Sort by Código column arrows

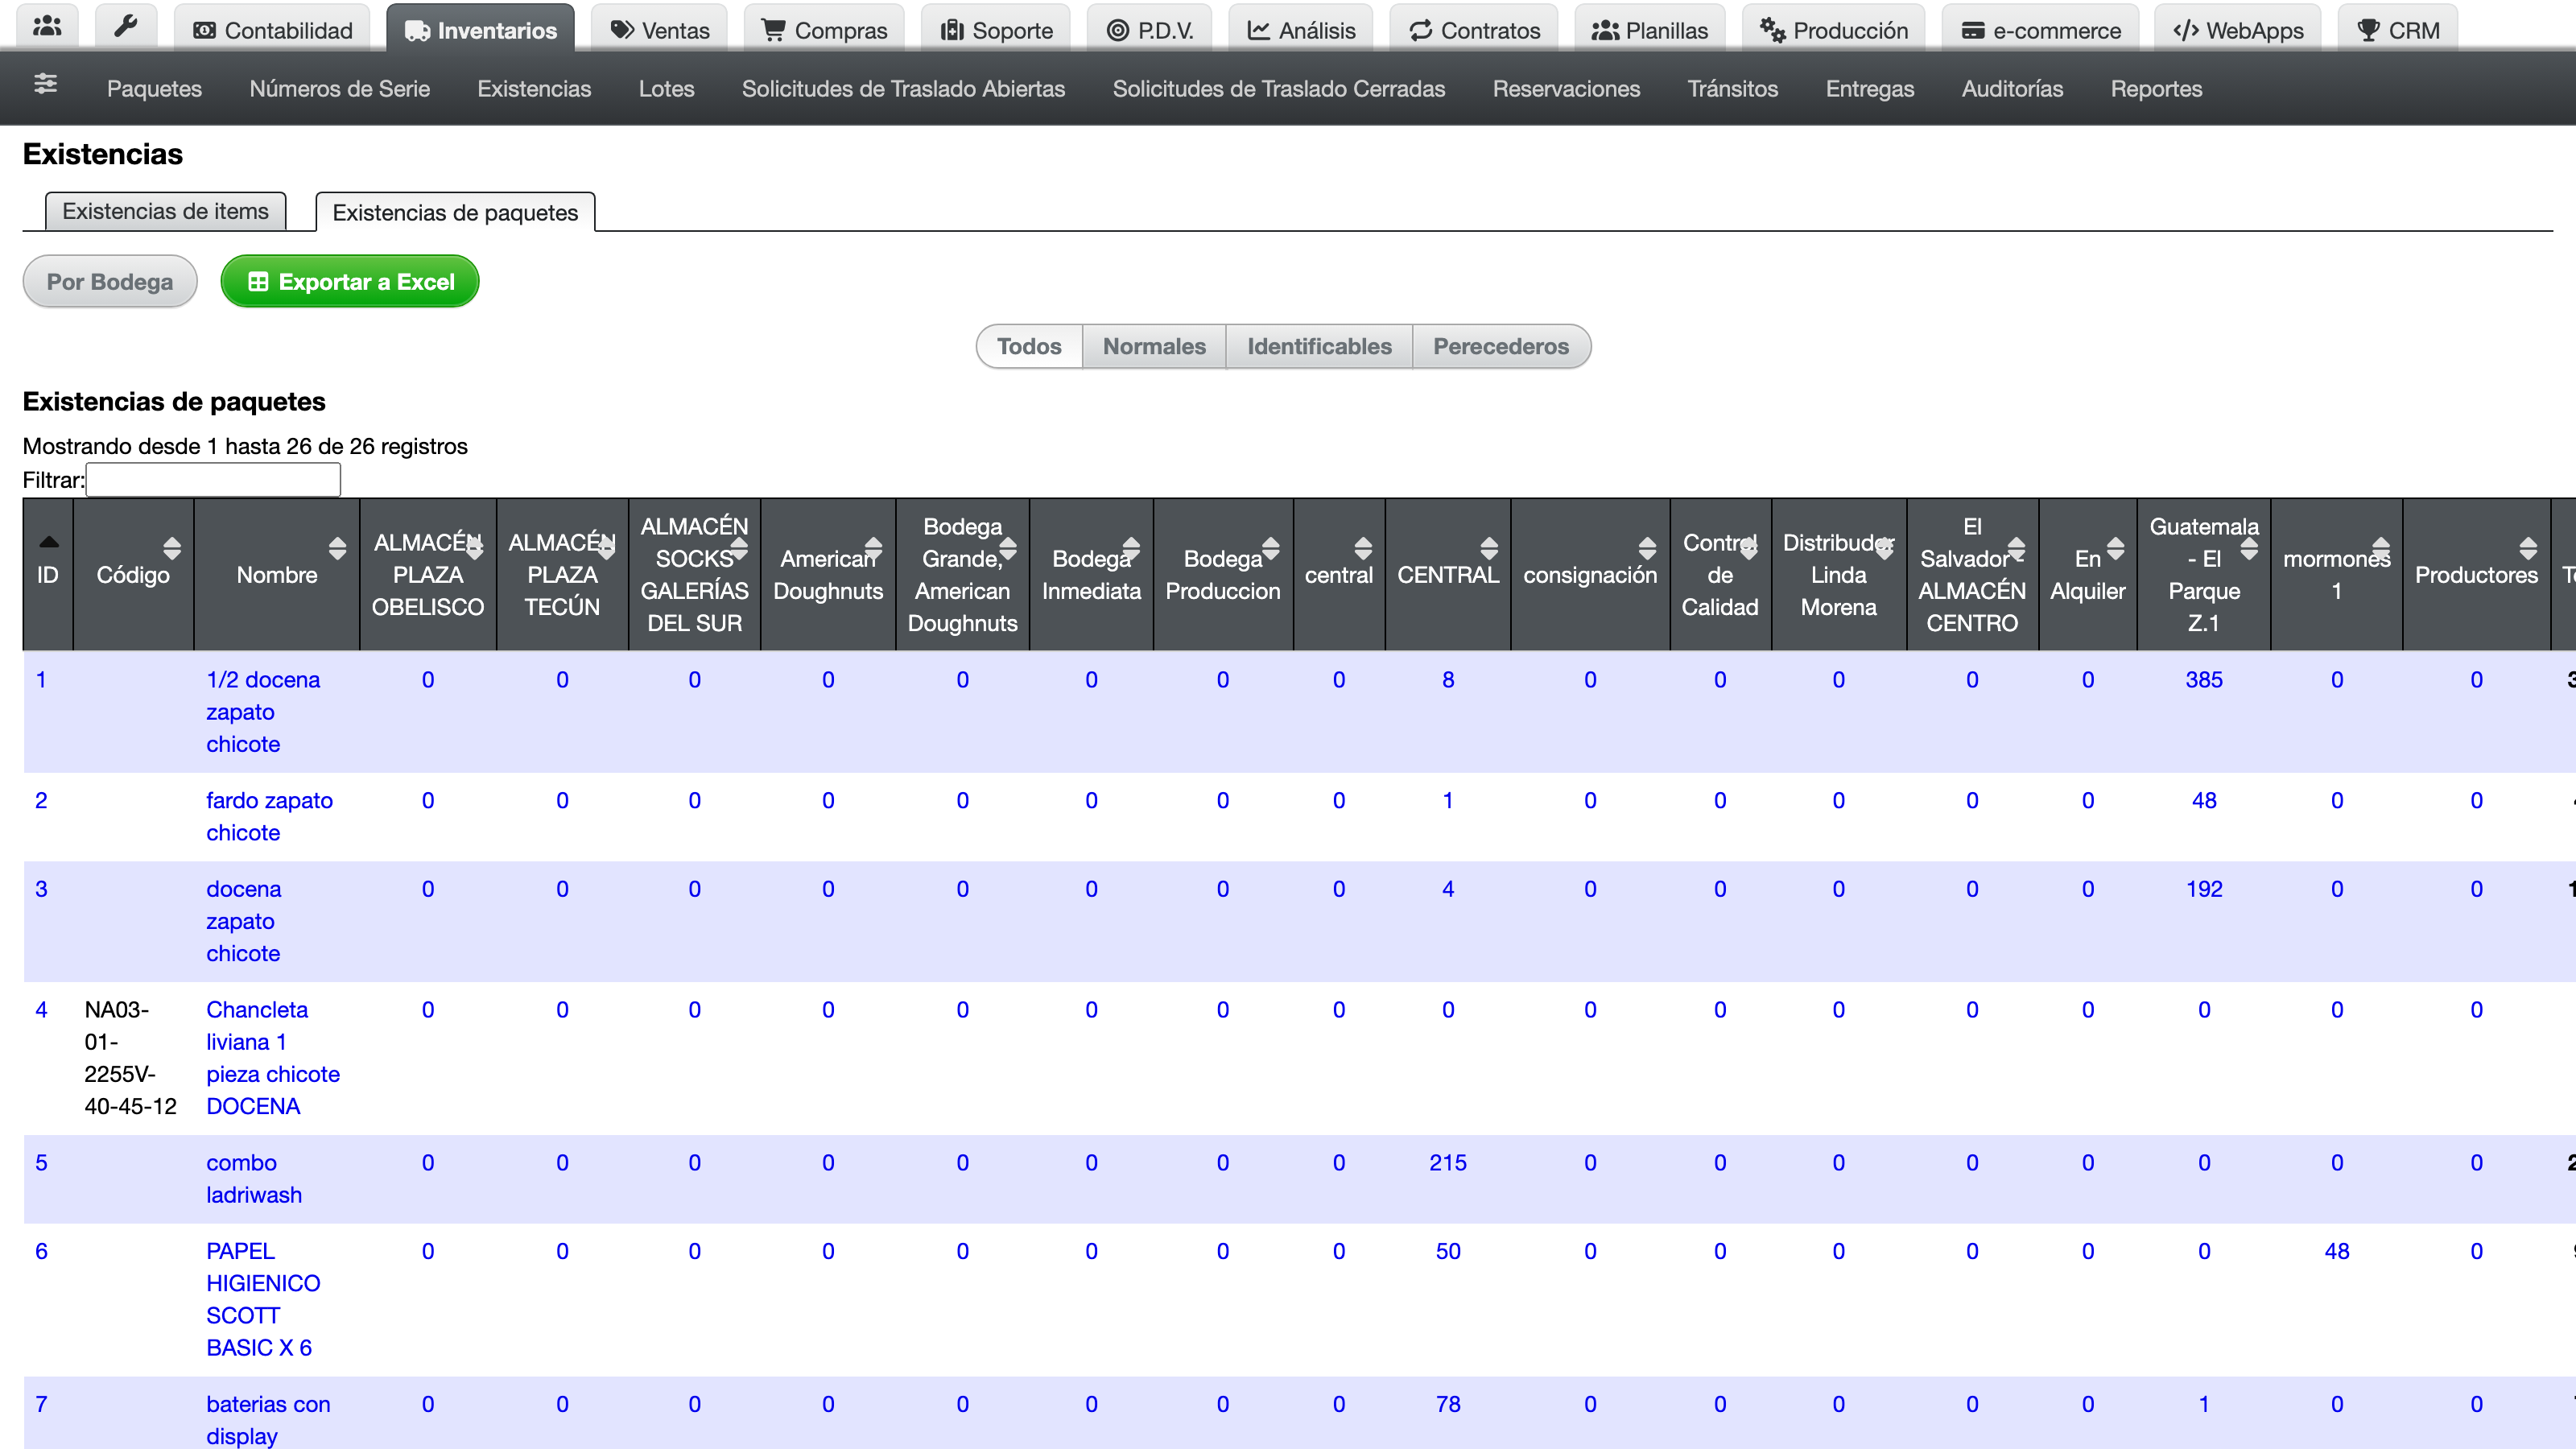pos(172,548)
